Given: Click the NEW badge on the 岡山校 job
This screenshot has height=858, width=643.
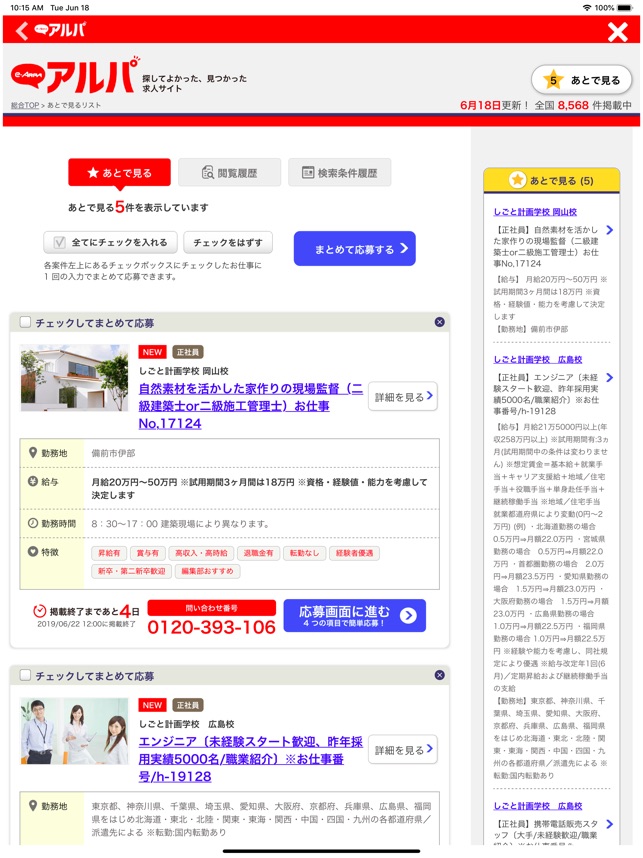Looking at the screenshot, I should [153, 352].
